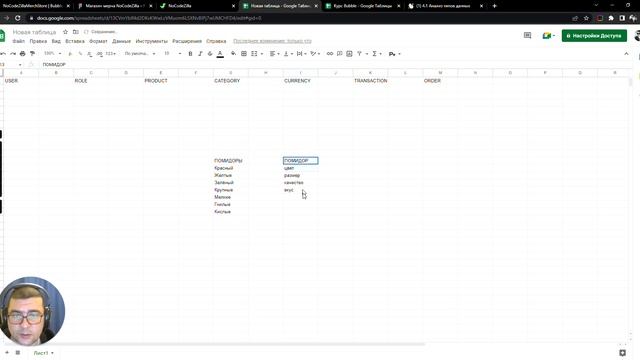Open the all sheets list icon
The image size is (640, 360).
click(x=18, y=353)
